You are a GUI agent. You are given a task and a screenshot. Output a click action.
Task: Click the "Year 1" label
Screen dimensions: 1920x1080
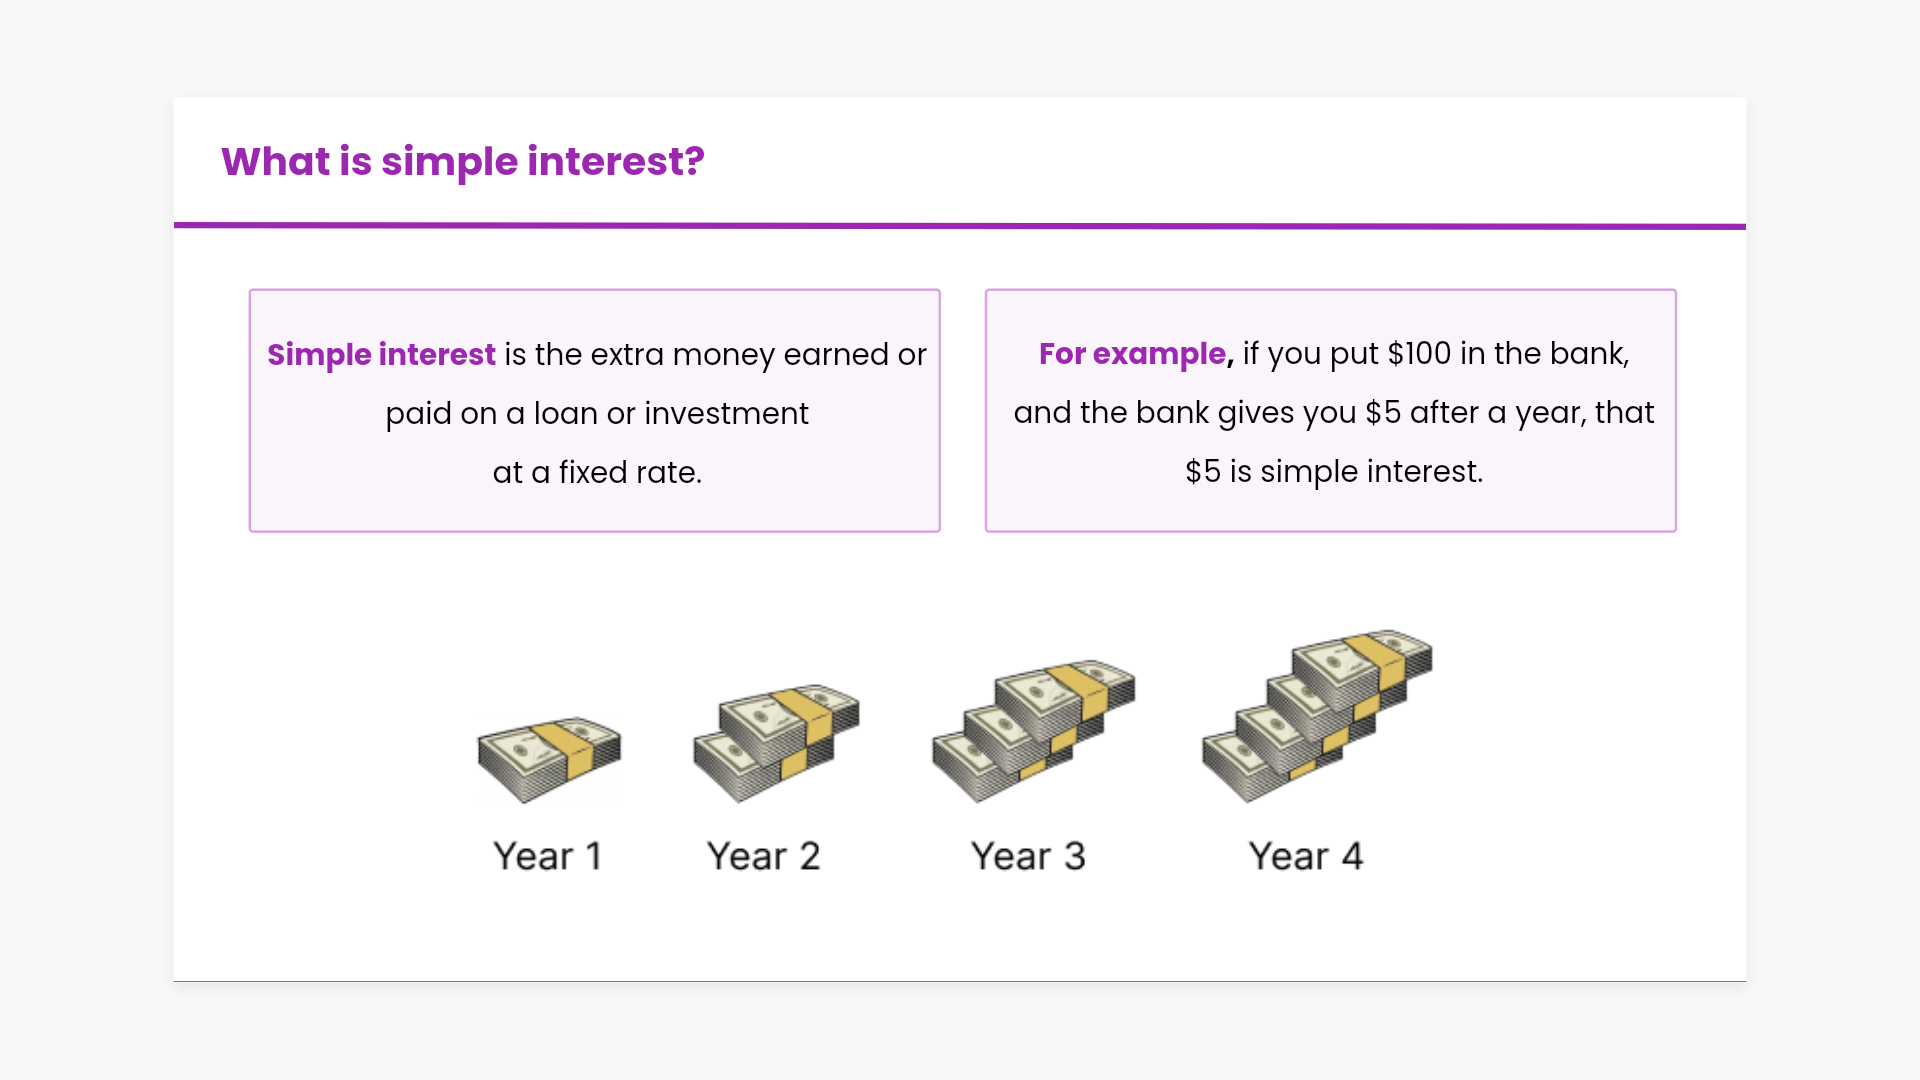[x=548, y=856]
